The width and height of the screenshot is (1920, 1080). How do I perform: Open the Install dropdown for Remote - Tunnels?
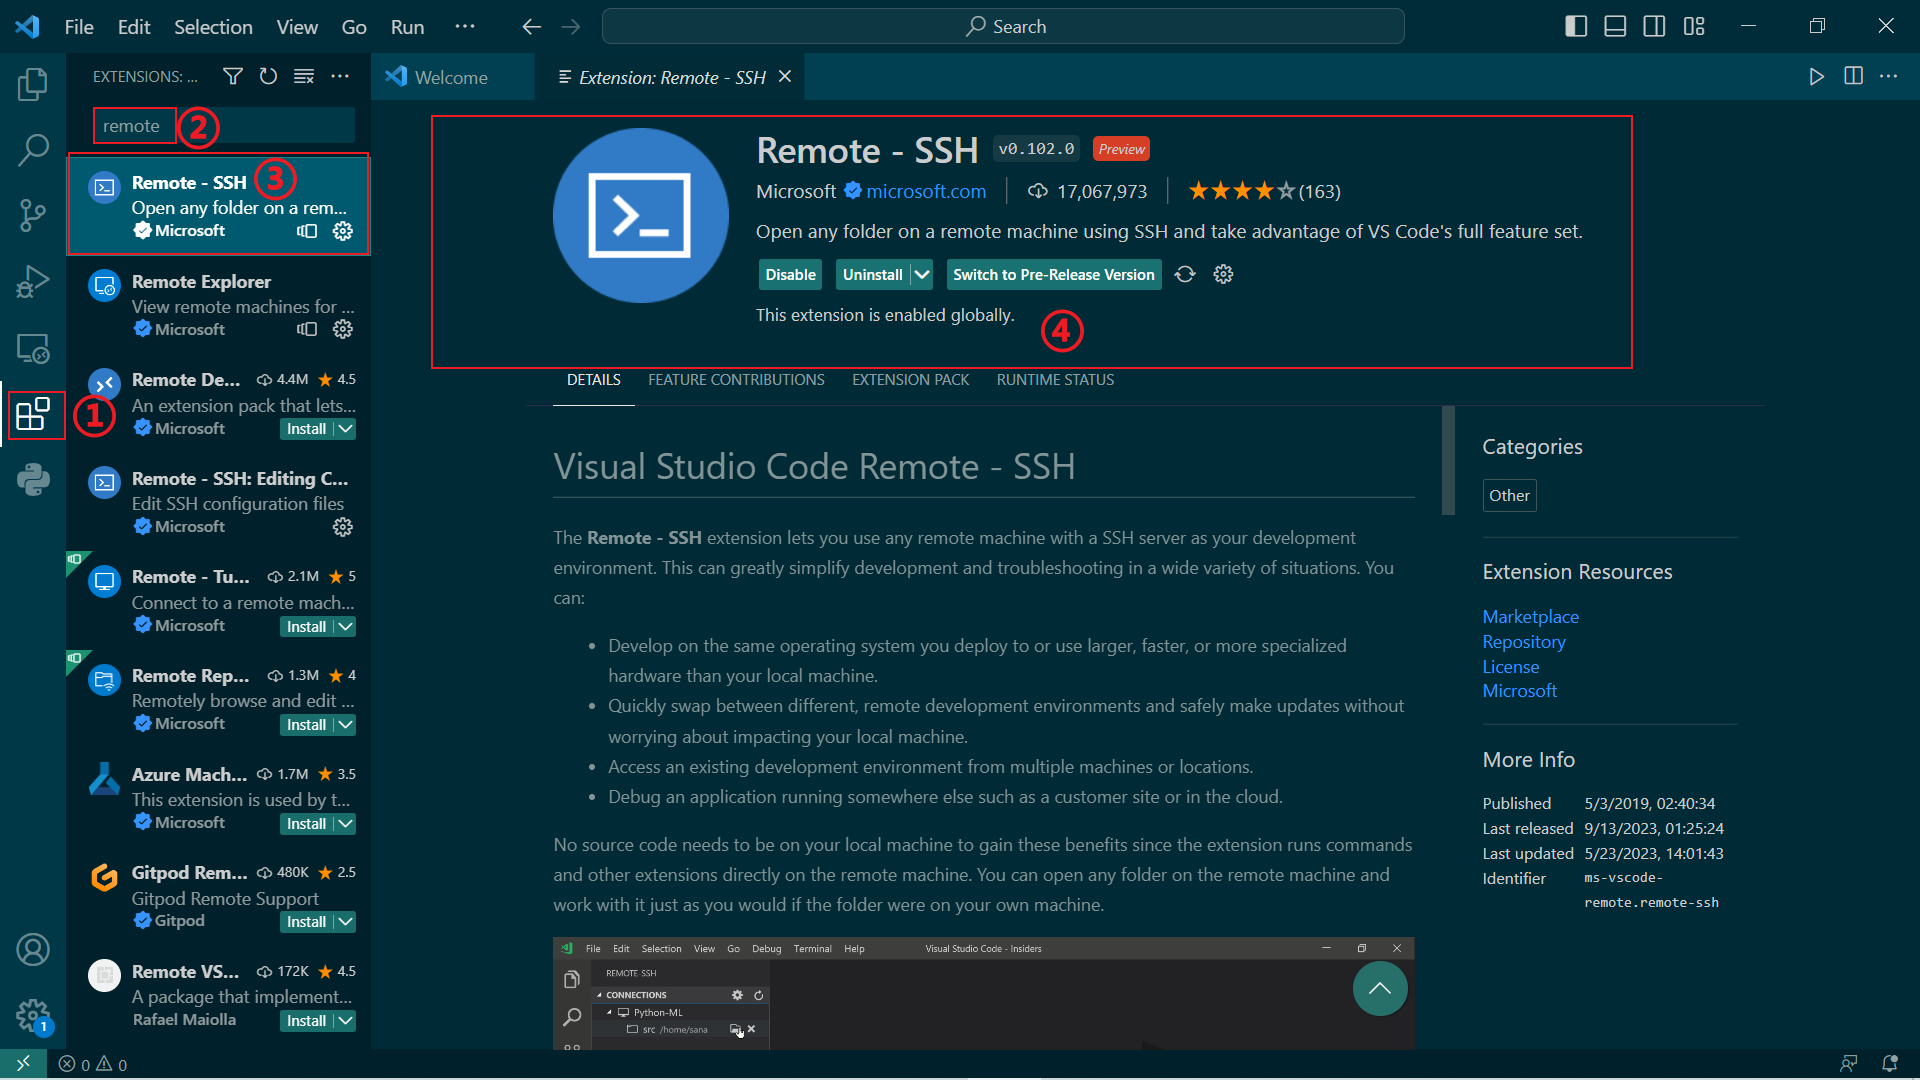coord(344,626)
